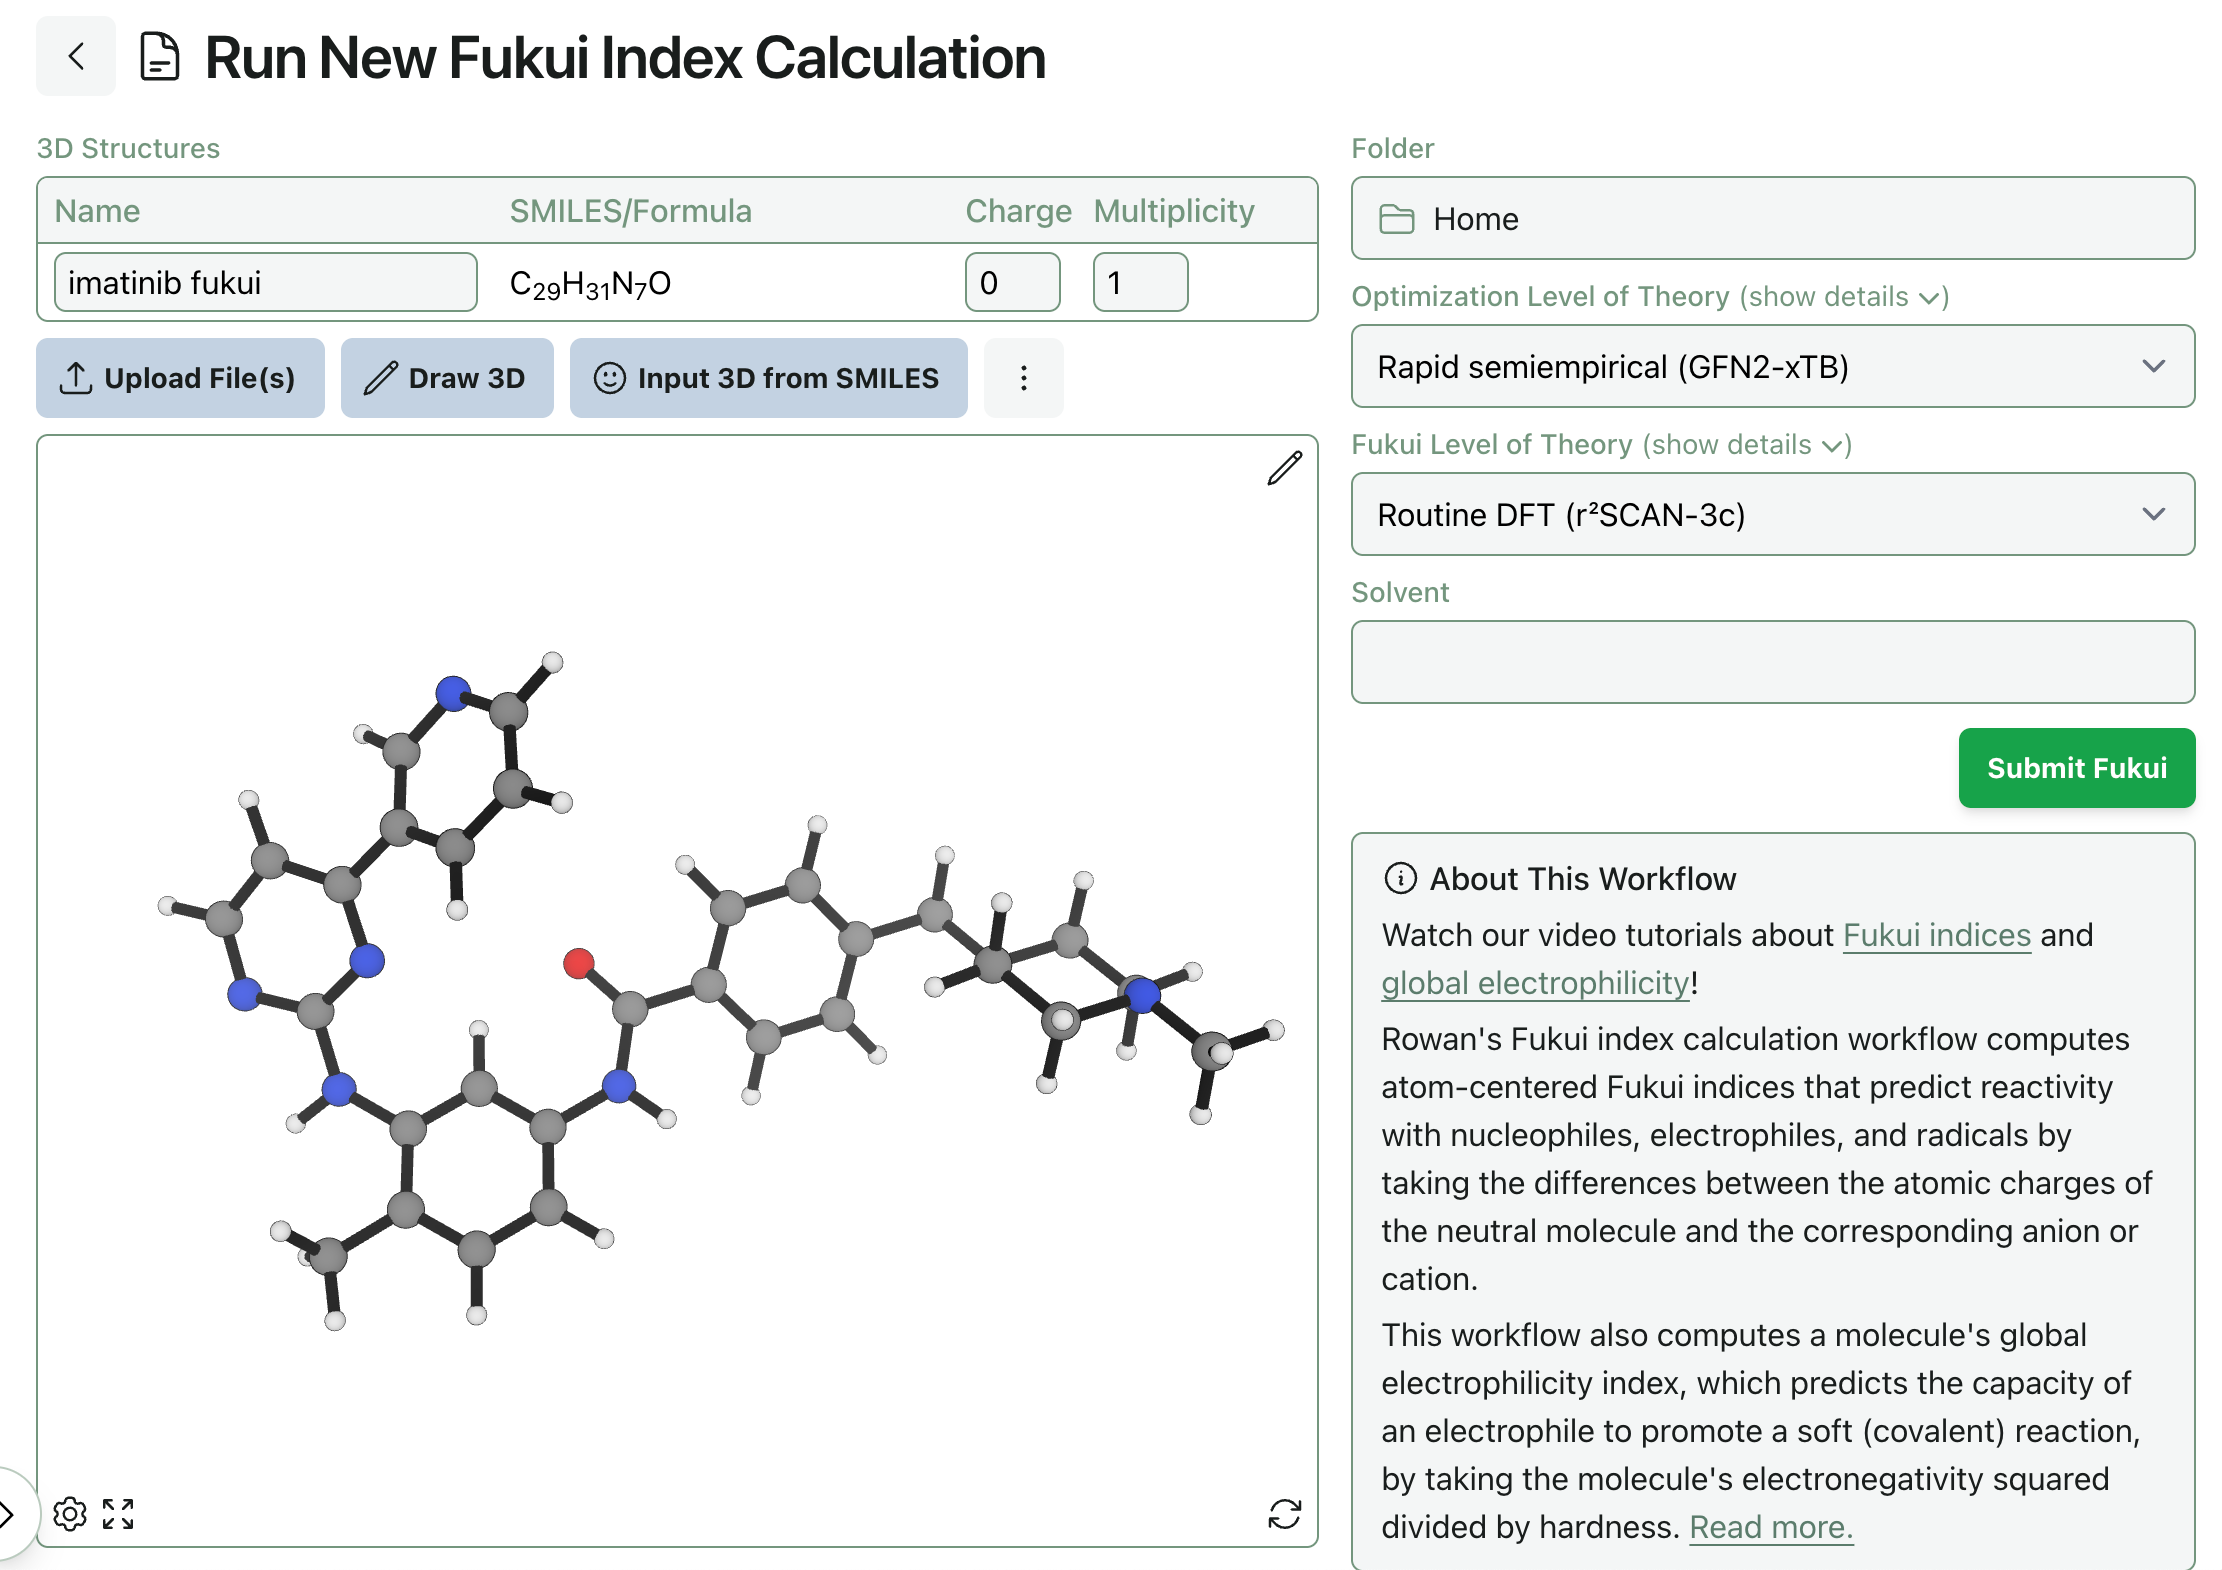
Task: Go back with the left chevron button
Action: (x=76, y=56)
